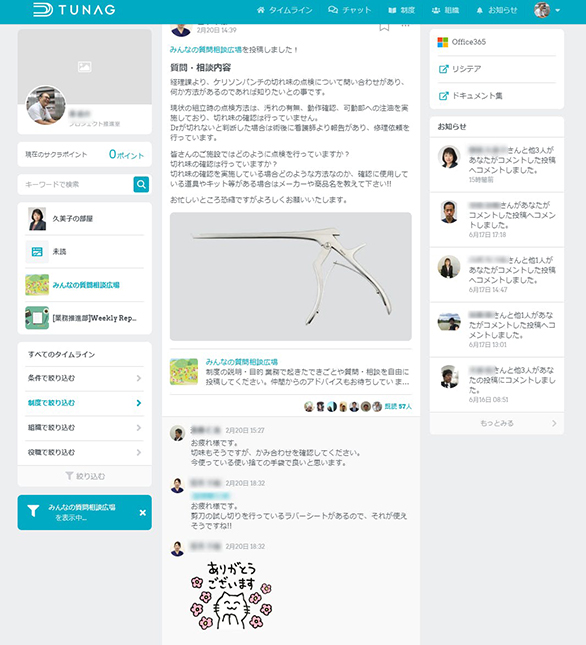Click the Office365 logo icon

(443, 42)
